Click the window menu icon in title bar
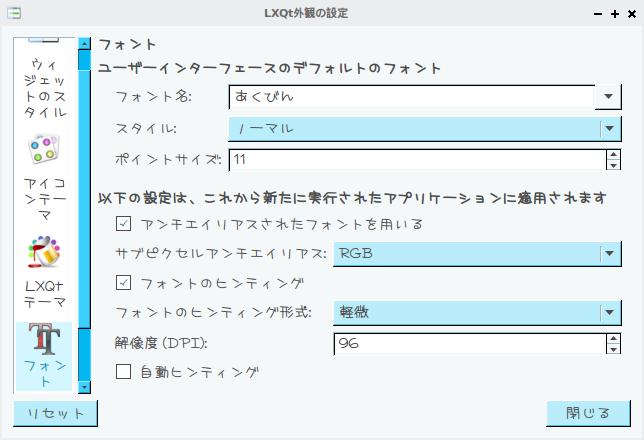The width and height of the screenshot is (644, 440). tap(14, 13)
